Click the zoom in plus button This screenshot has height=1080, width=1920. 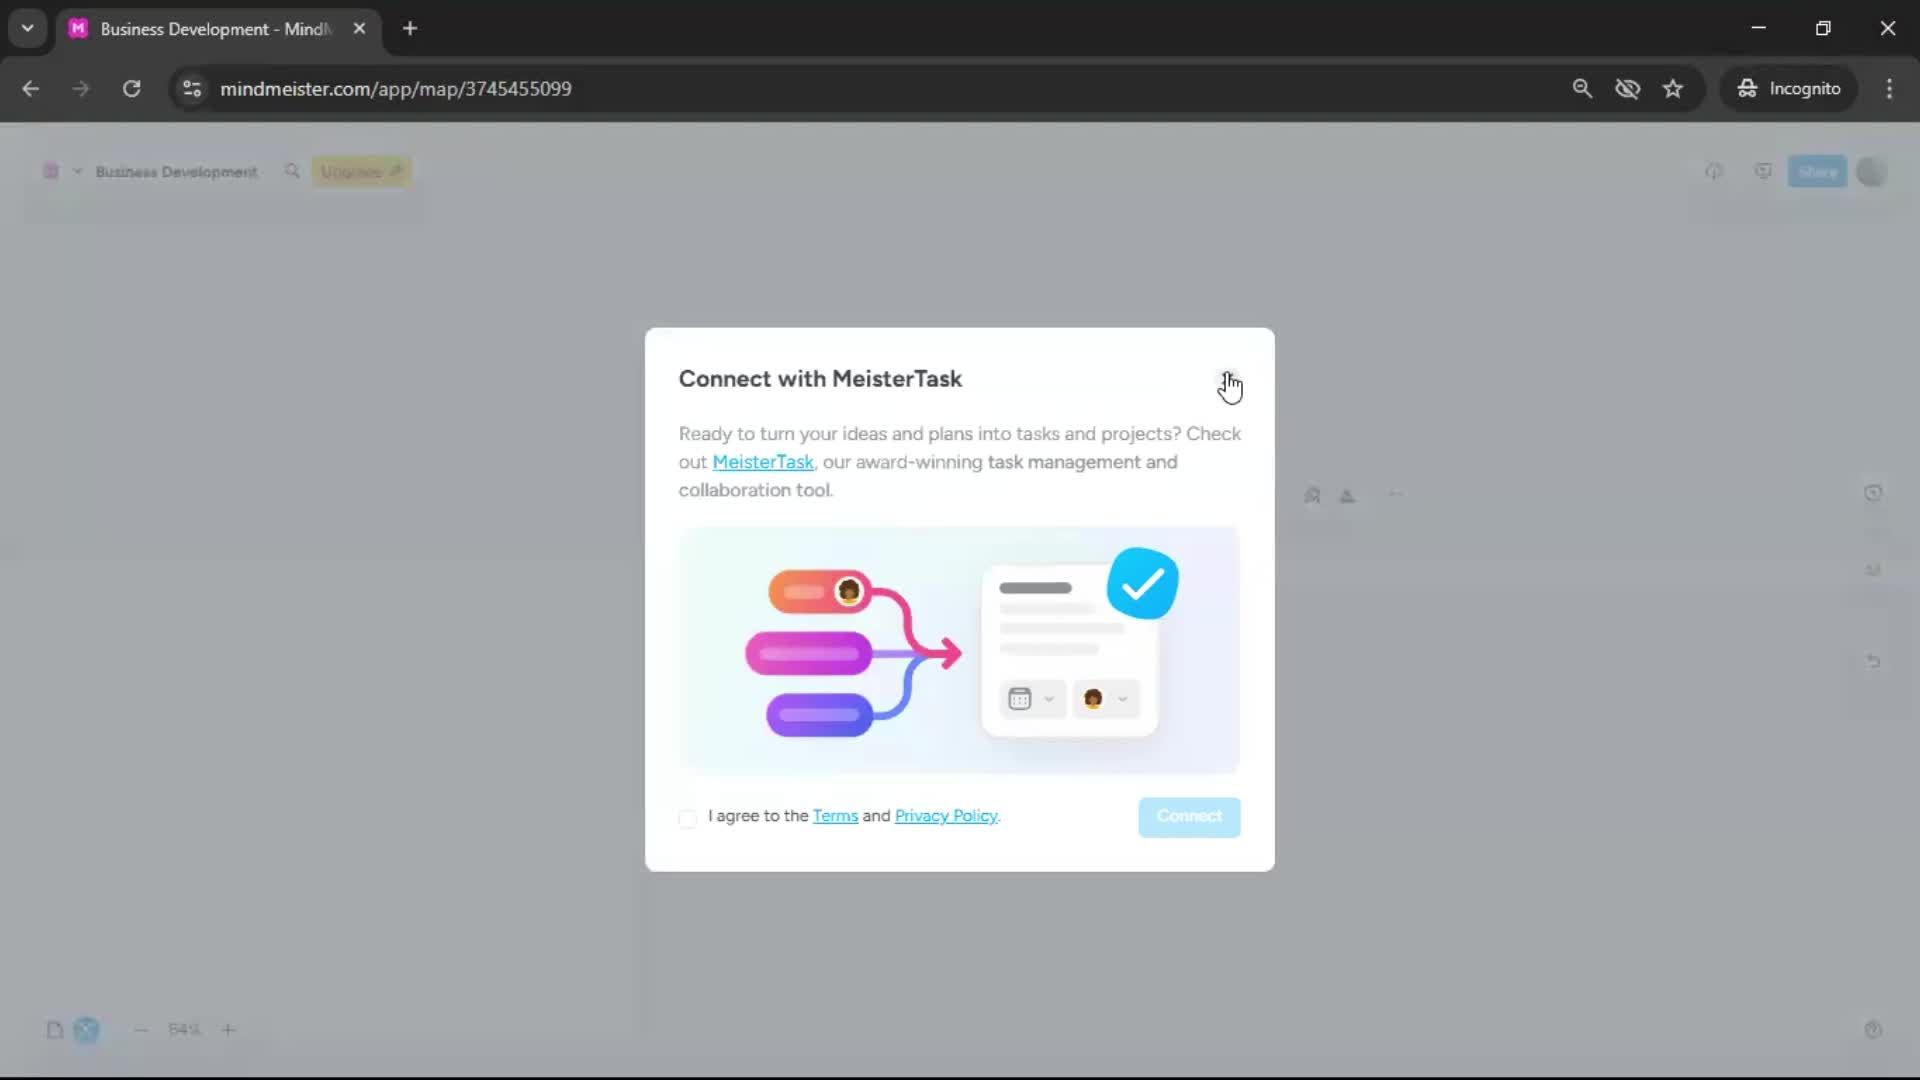point(228,1029)
